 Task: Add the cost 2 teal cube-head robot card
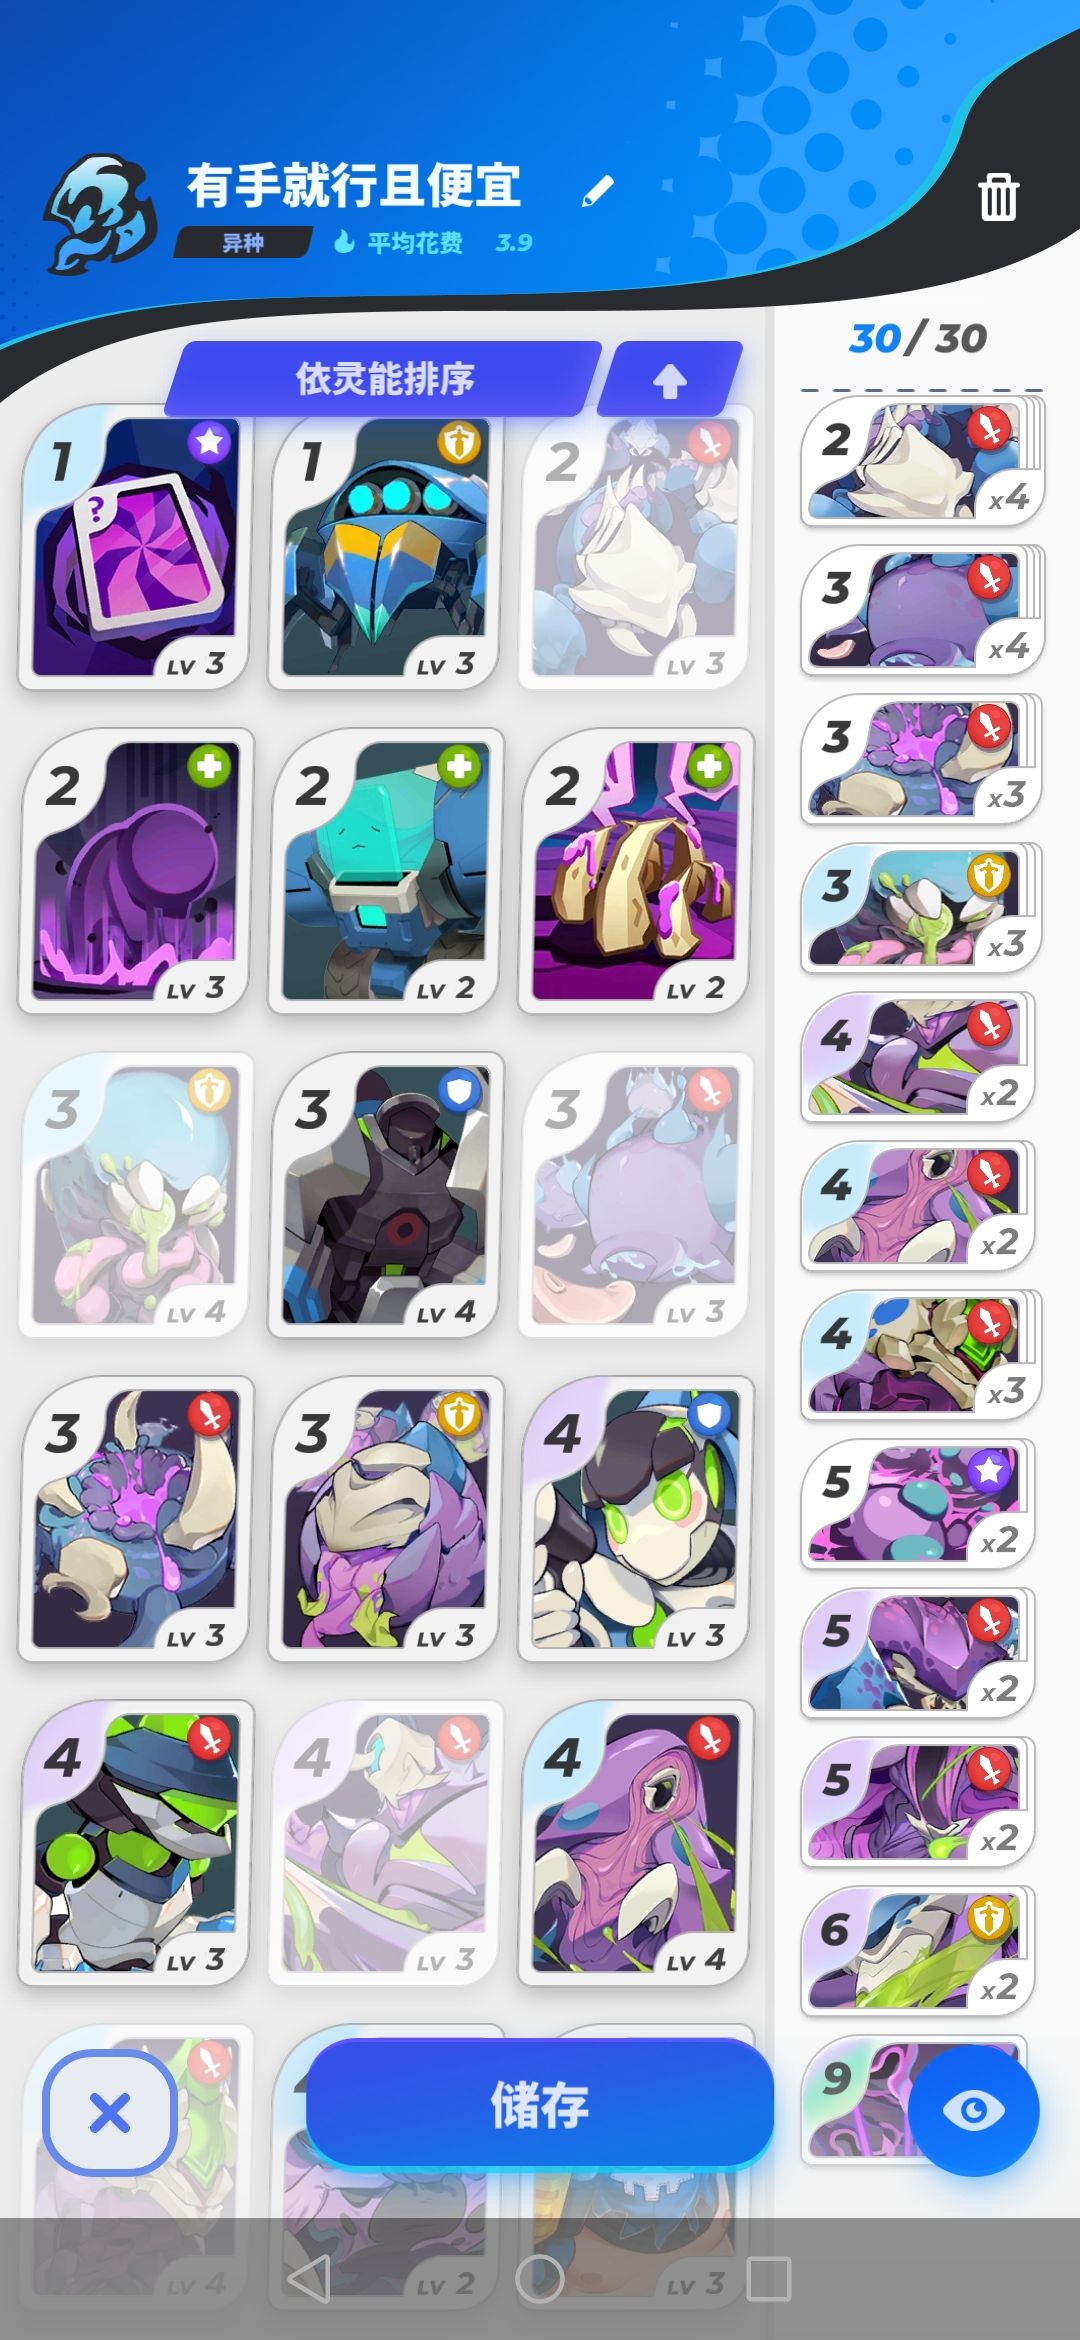point(384,871)
